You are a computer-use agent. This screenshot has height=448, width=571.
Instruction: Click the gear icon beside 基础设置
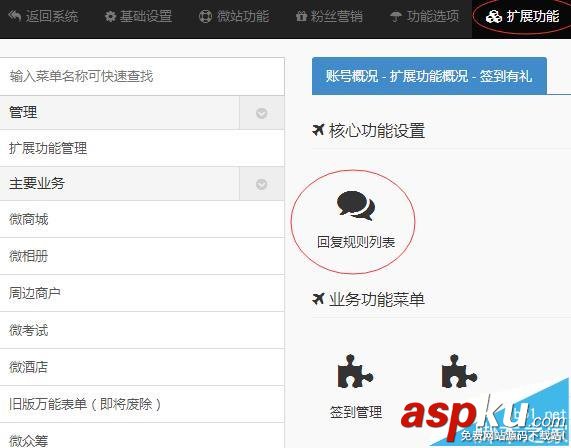pyautogui.click(x=110, y=16)
